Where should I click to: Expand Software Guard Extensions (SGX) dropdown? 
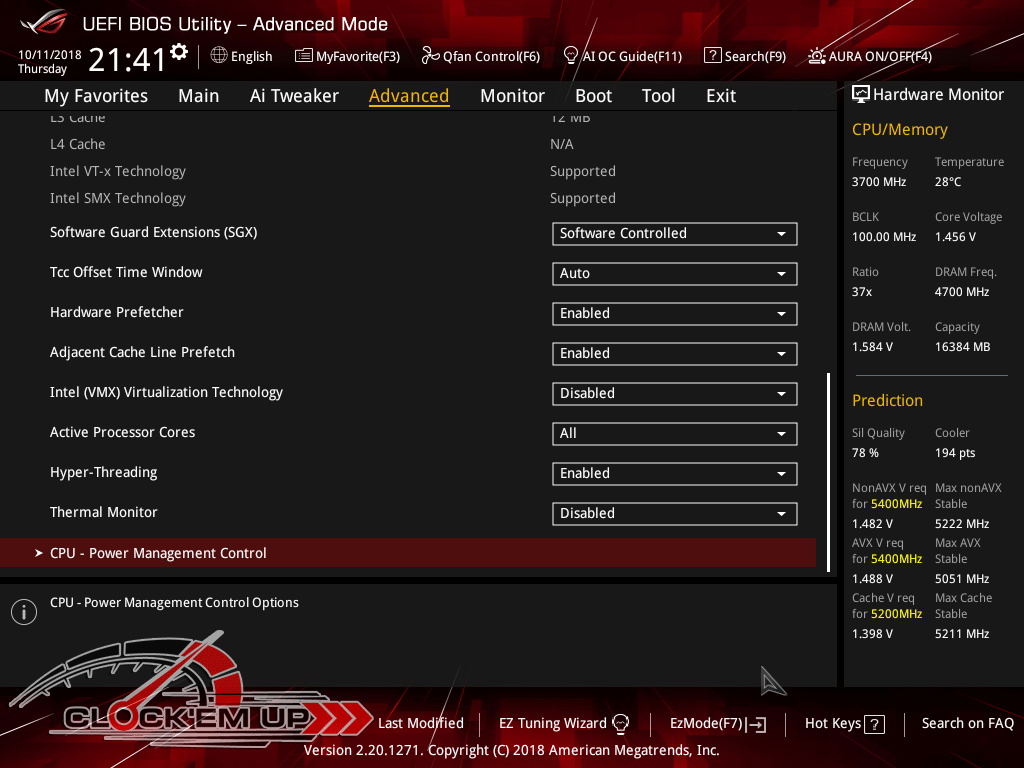(x=674, y=234)
